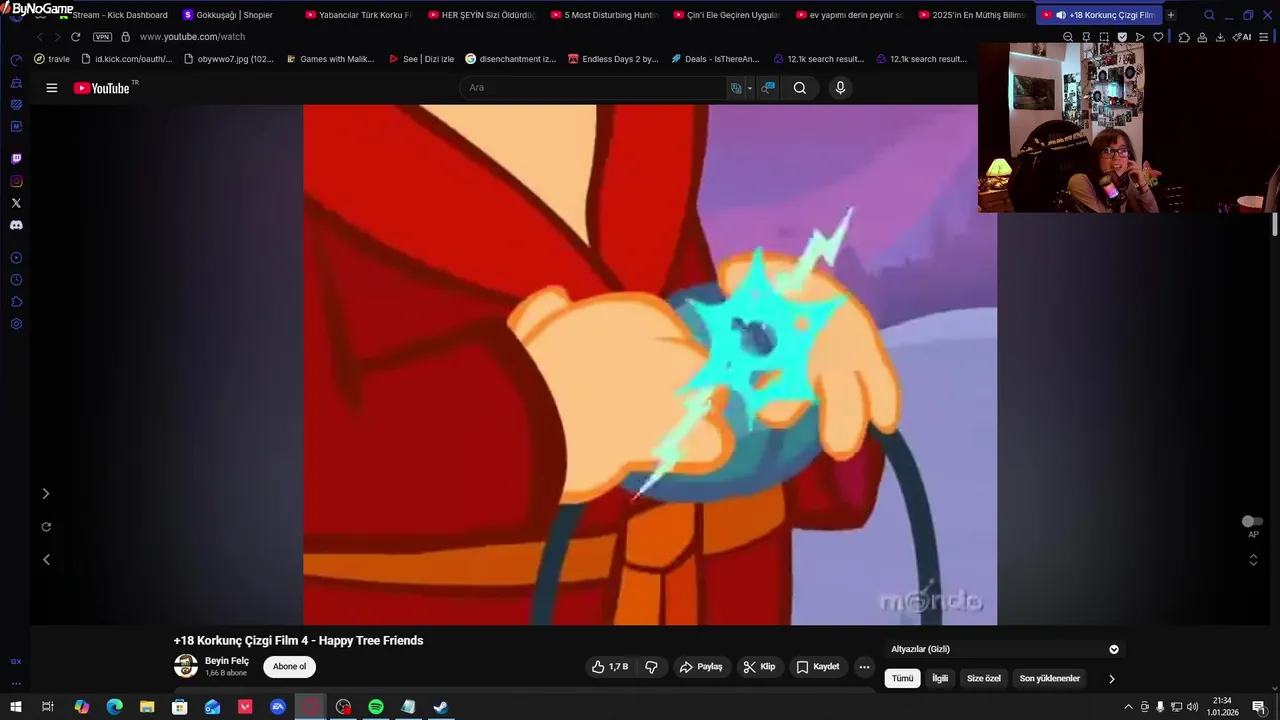Select the Size özel filter chip
This screenshot has height=720, width=1280.
click(x=984, y=679)
